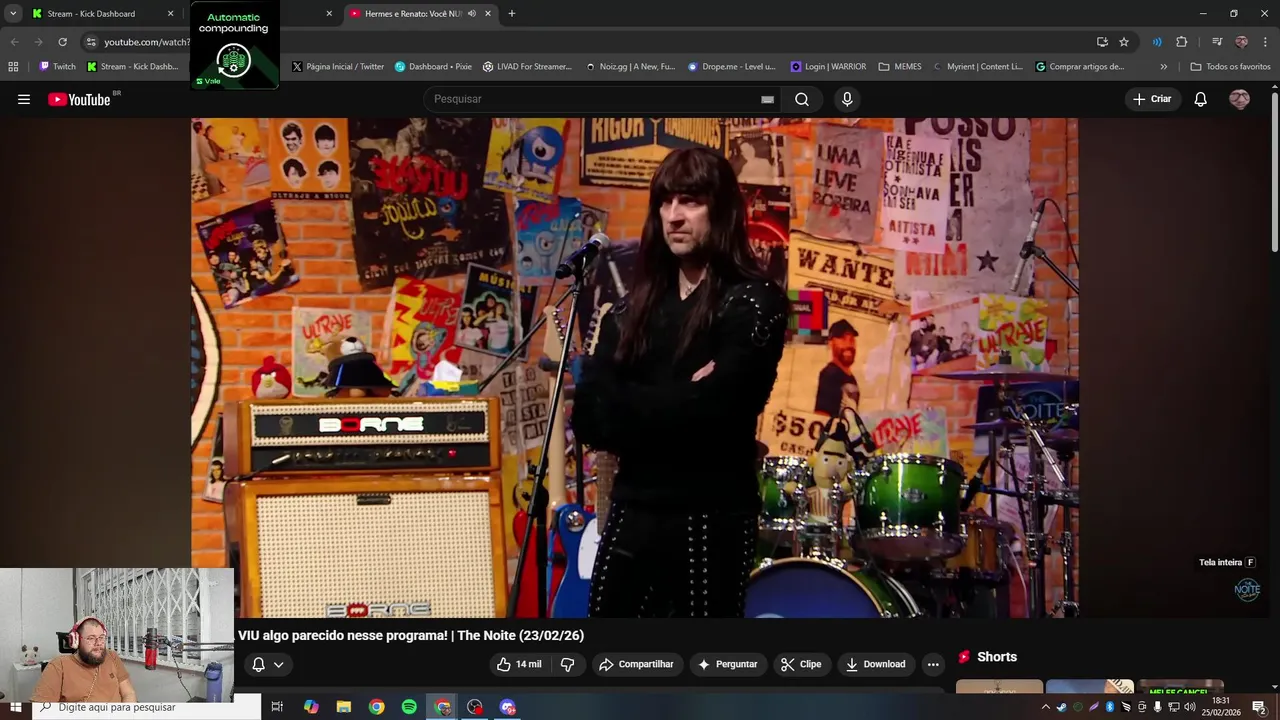Click the video player area

pyautogui.click(x=634, y=367)
